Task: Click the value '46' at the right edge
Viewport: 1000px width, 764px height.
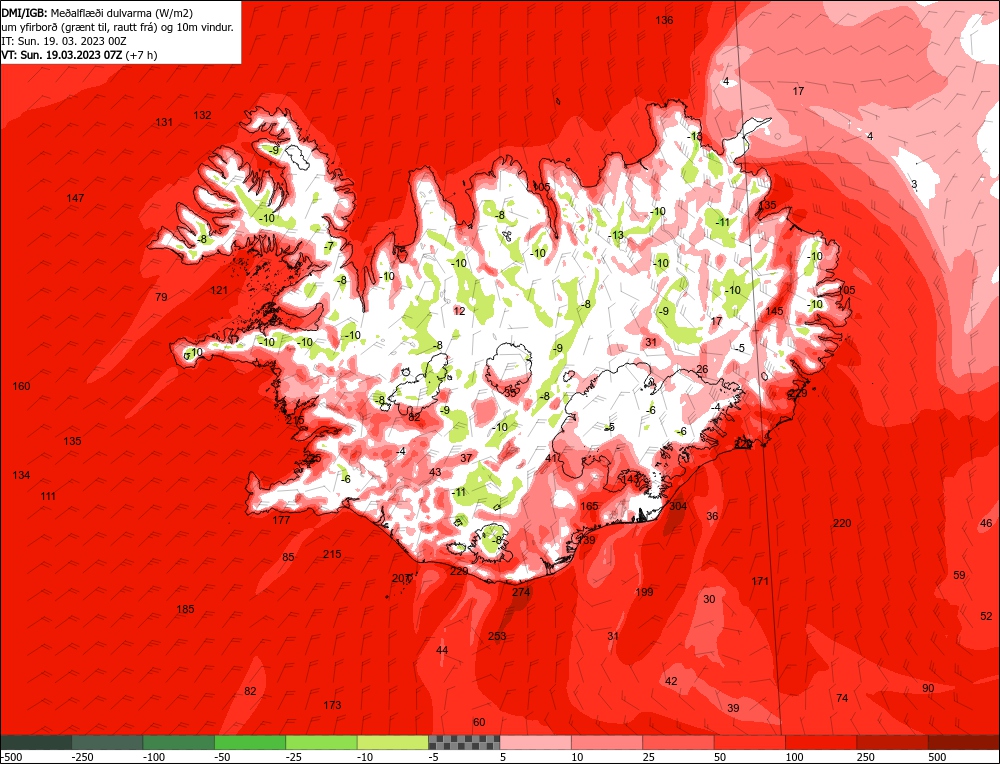Action: point(986,523)
